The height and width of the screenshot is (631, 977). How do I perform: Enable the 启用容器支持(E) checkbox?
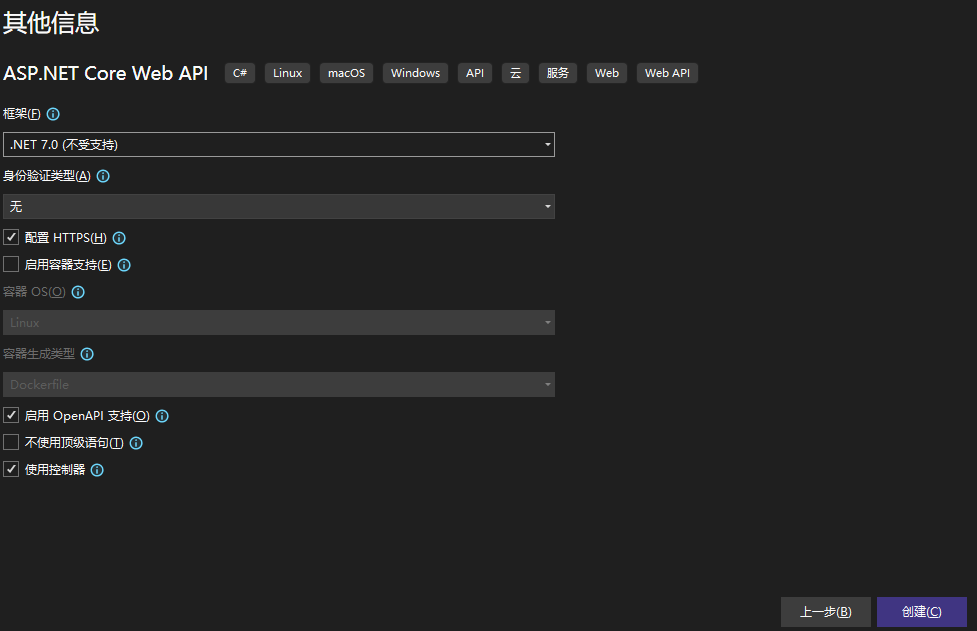(11, 264)
